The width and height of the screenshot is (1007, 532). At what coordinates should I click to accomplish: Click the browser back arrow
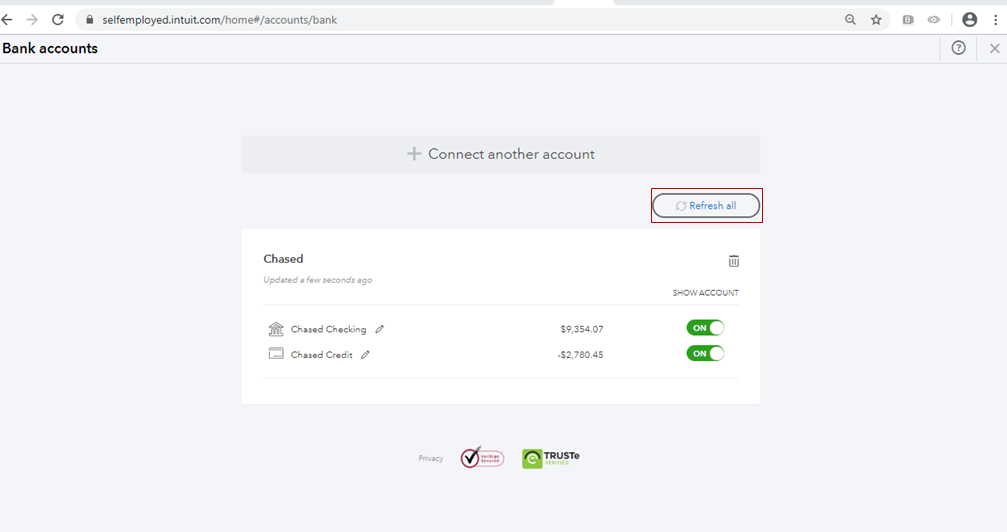pyautogui.click(x=7, y=20)
